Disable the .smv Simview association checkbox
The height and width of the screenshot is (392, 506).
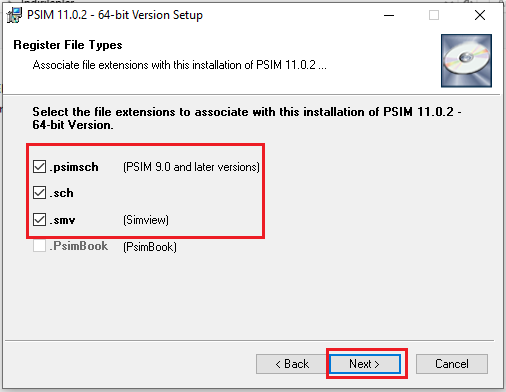(39, 220)
